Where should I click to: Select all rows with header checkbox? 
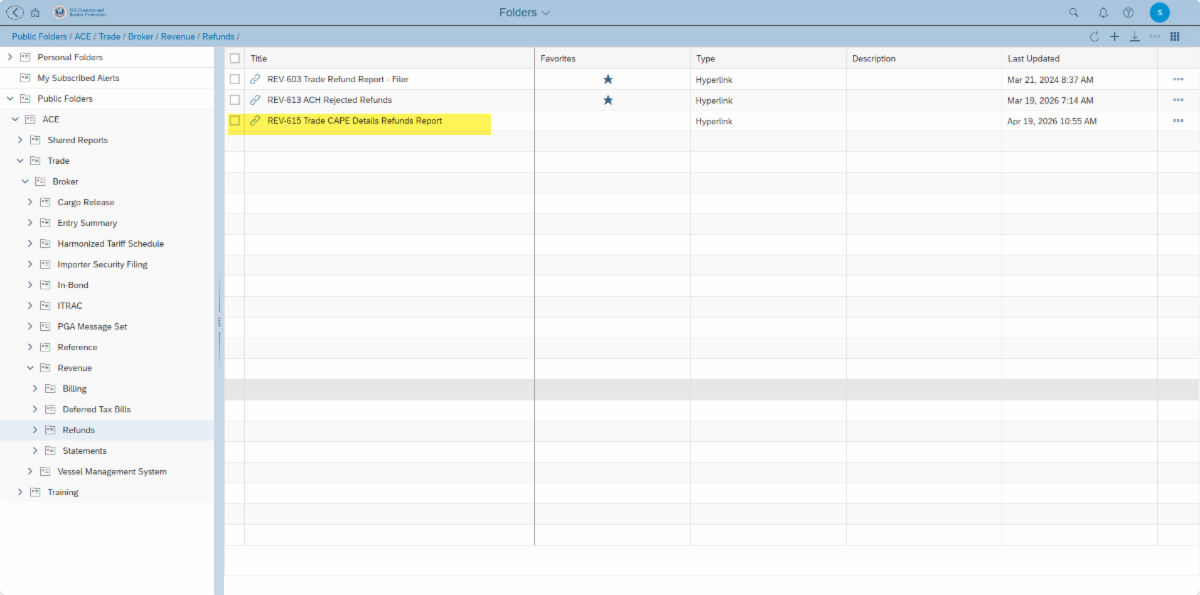click(x=235, y=58)
